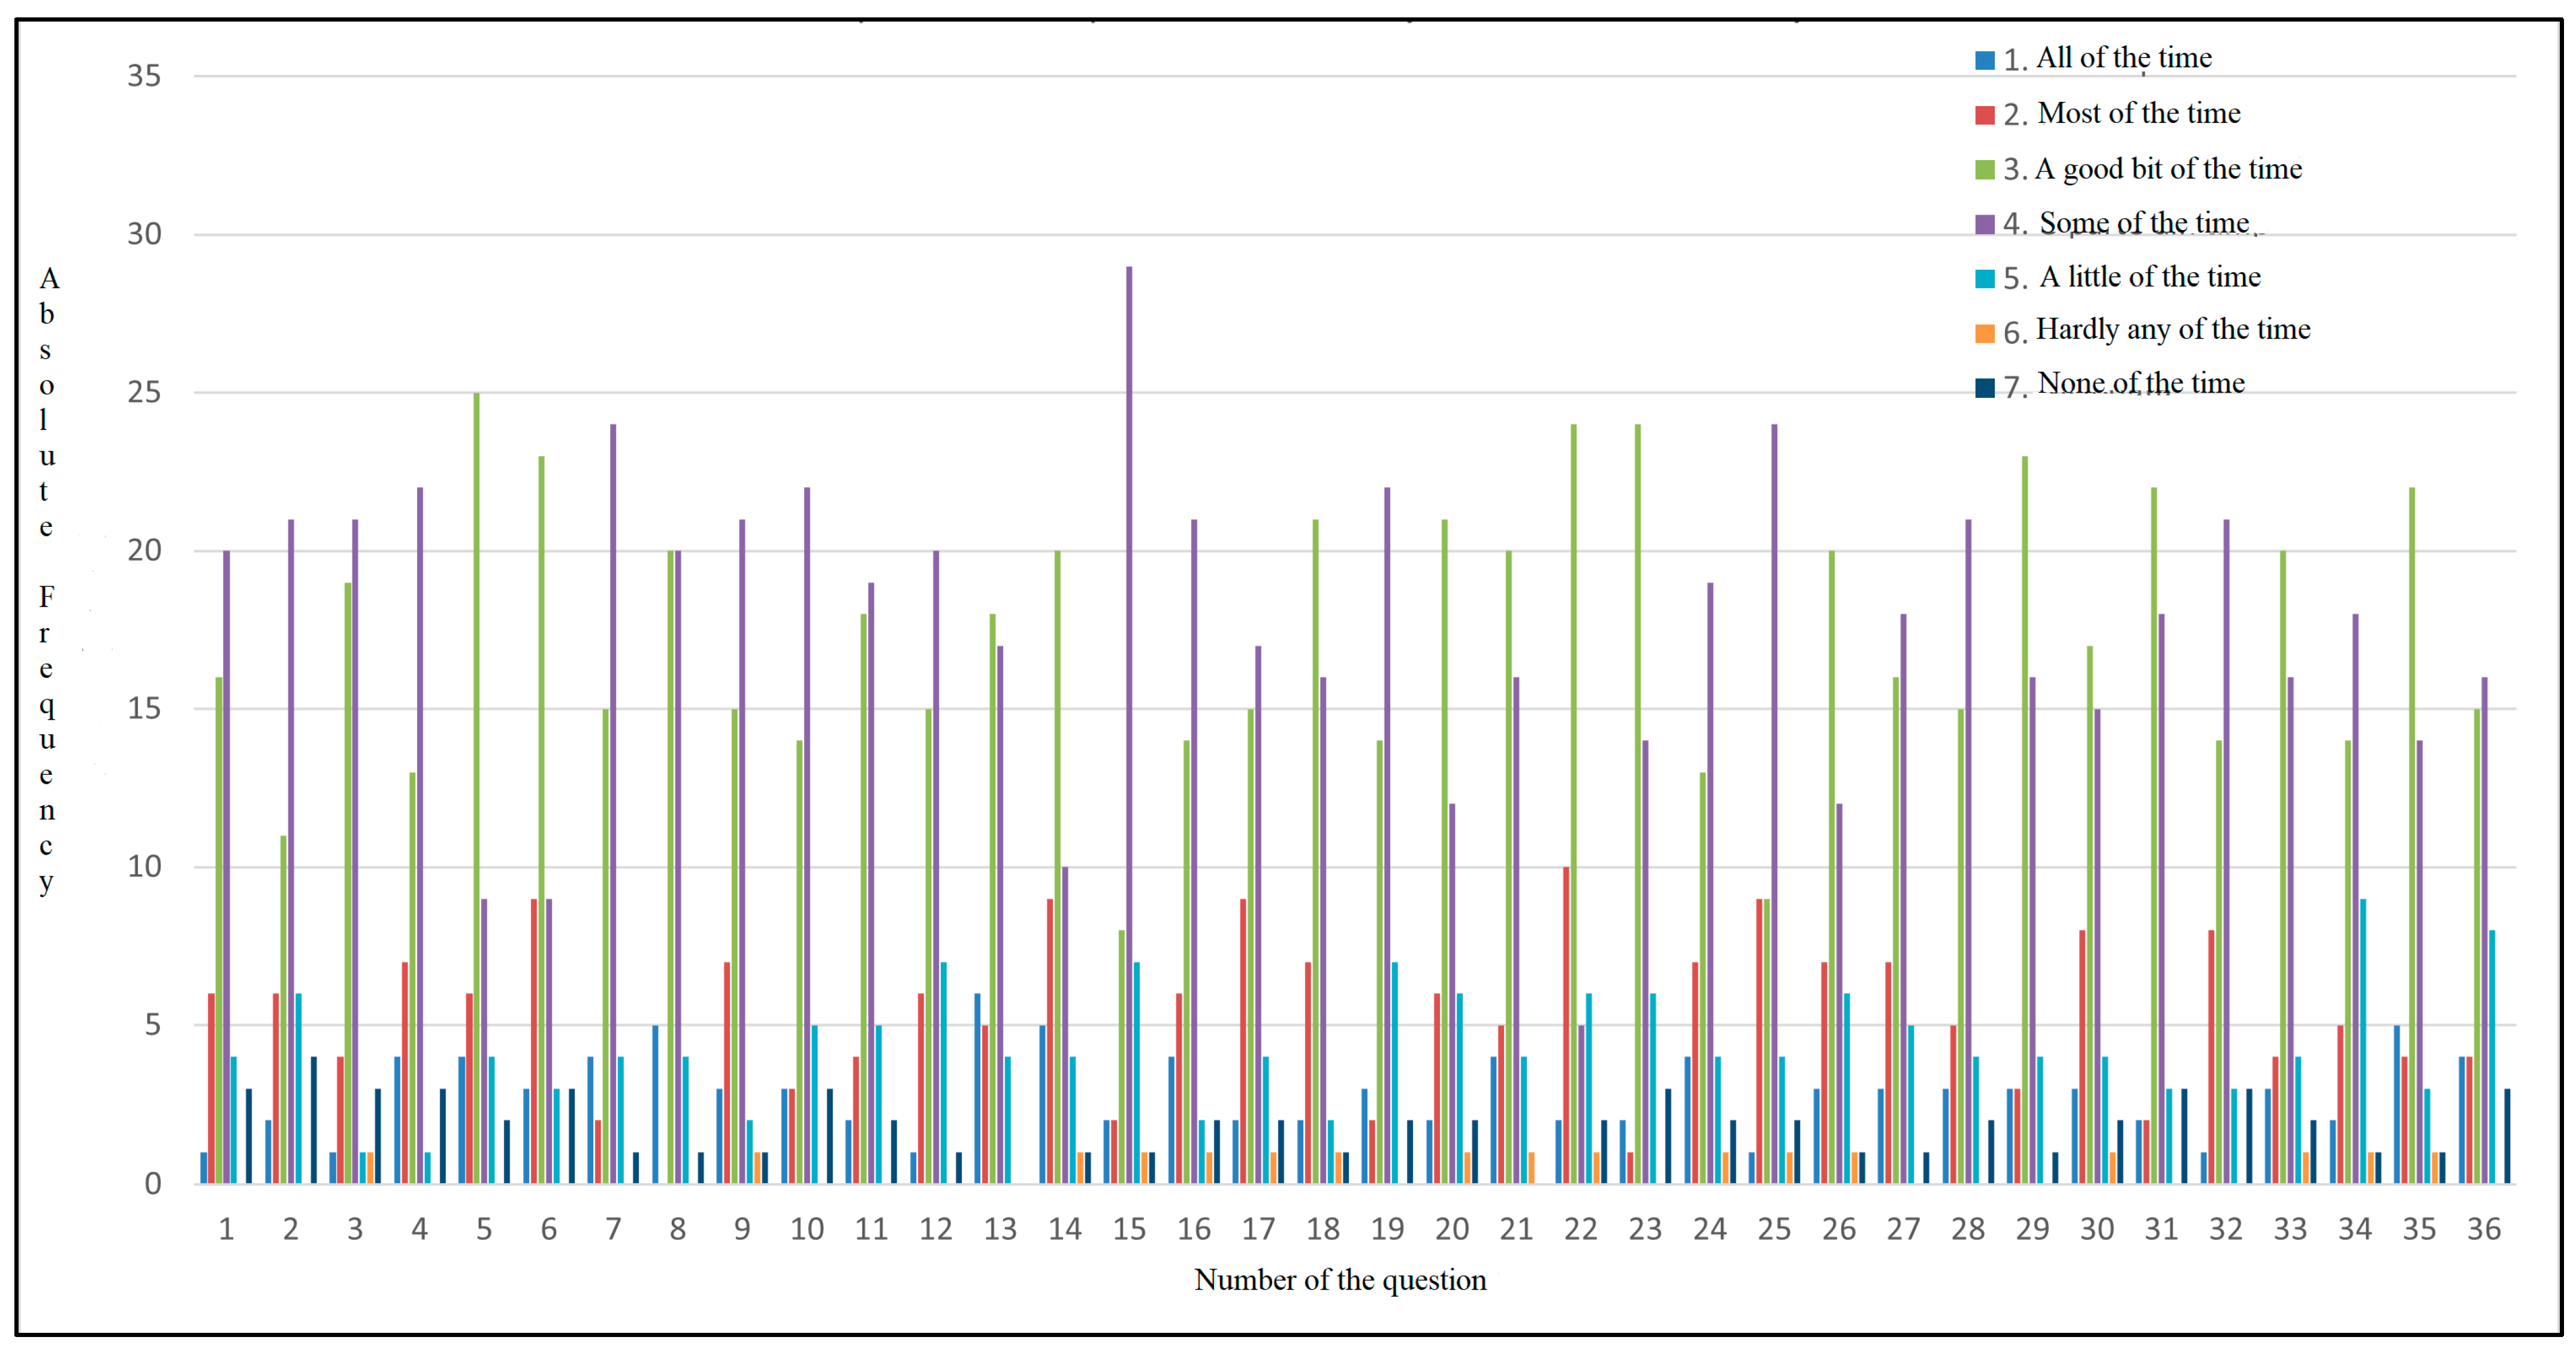
Task: Click the purple bar at question 25
Action: (1774, 800)
